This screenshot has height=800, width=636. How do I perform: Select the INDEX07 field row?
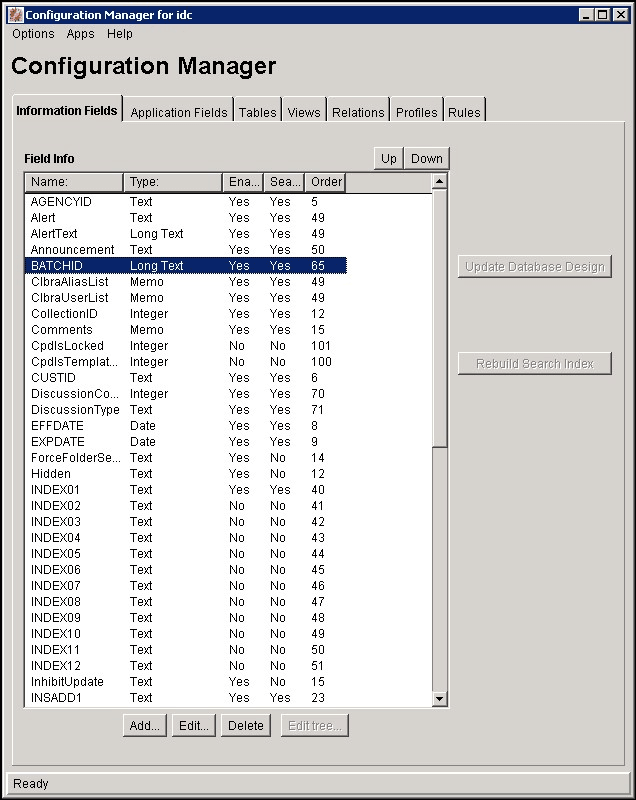tap(186, 586)
